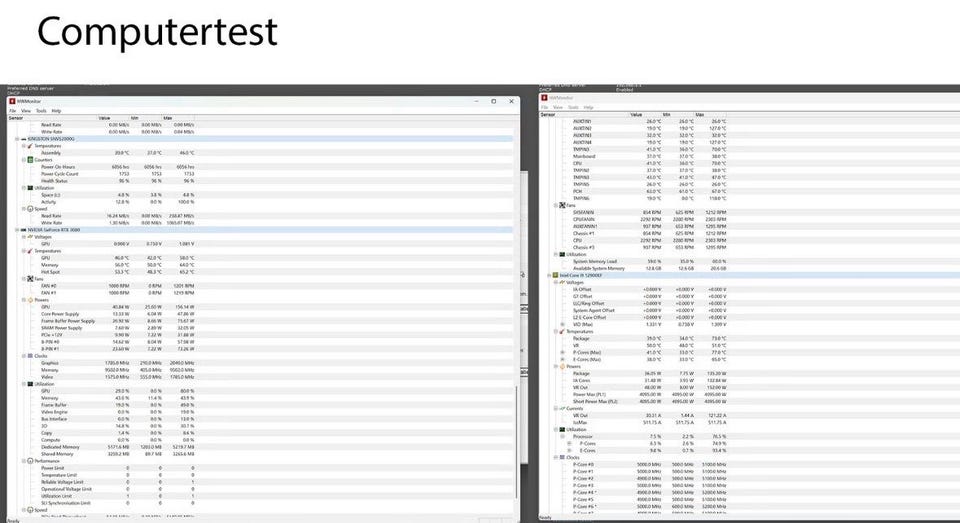Screen dimensions: 960x523
Task: Click the Intel Core i9 processor icon
Action: tap(555, 276)
